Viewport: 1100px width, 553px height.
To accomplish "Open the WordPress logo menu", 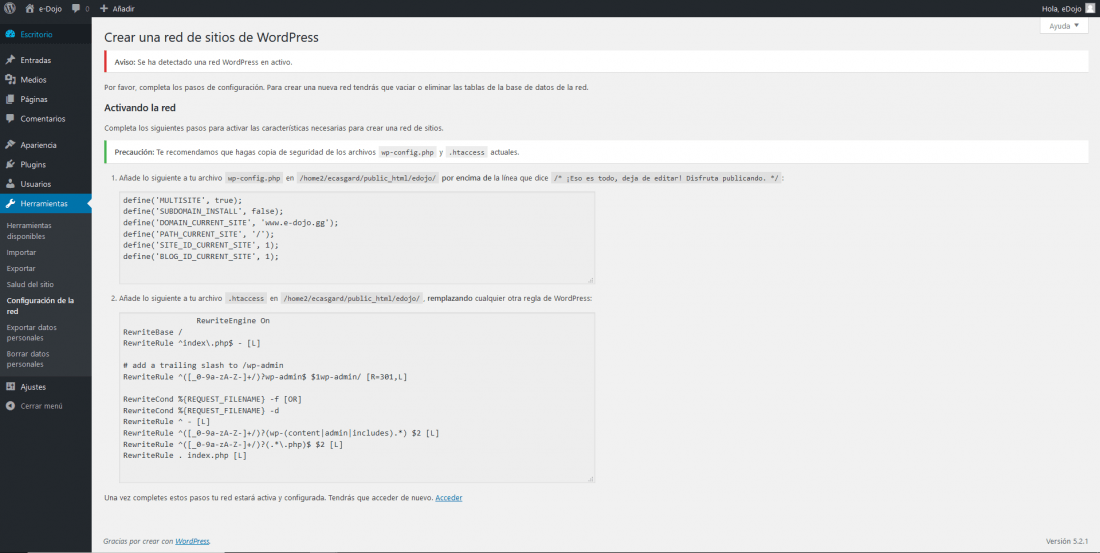I will (x=10, y=8).
